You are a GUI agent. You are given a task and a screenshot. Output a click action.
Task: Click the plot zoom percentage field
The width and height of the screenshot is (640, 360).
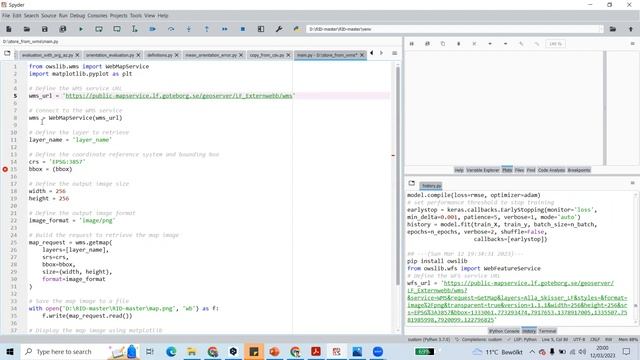[556, 44]
